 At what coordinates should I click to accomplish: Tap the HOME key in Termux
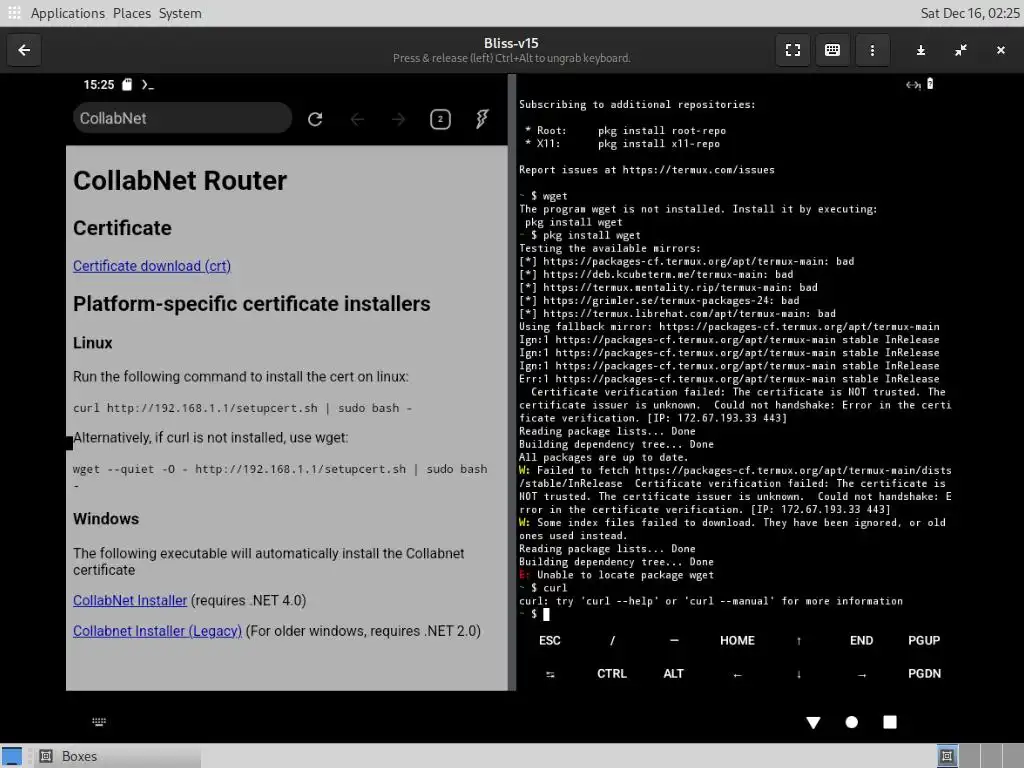(737, 641)
